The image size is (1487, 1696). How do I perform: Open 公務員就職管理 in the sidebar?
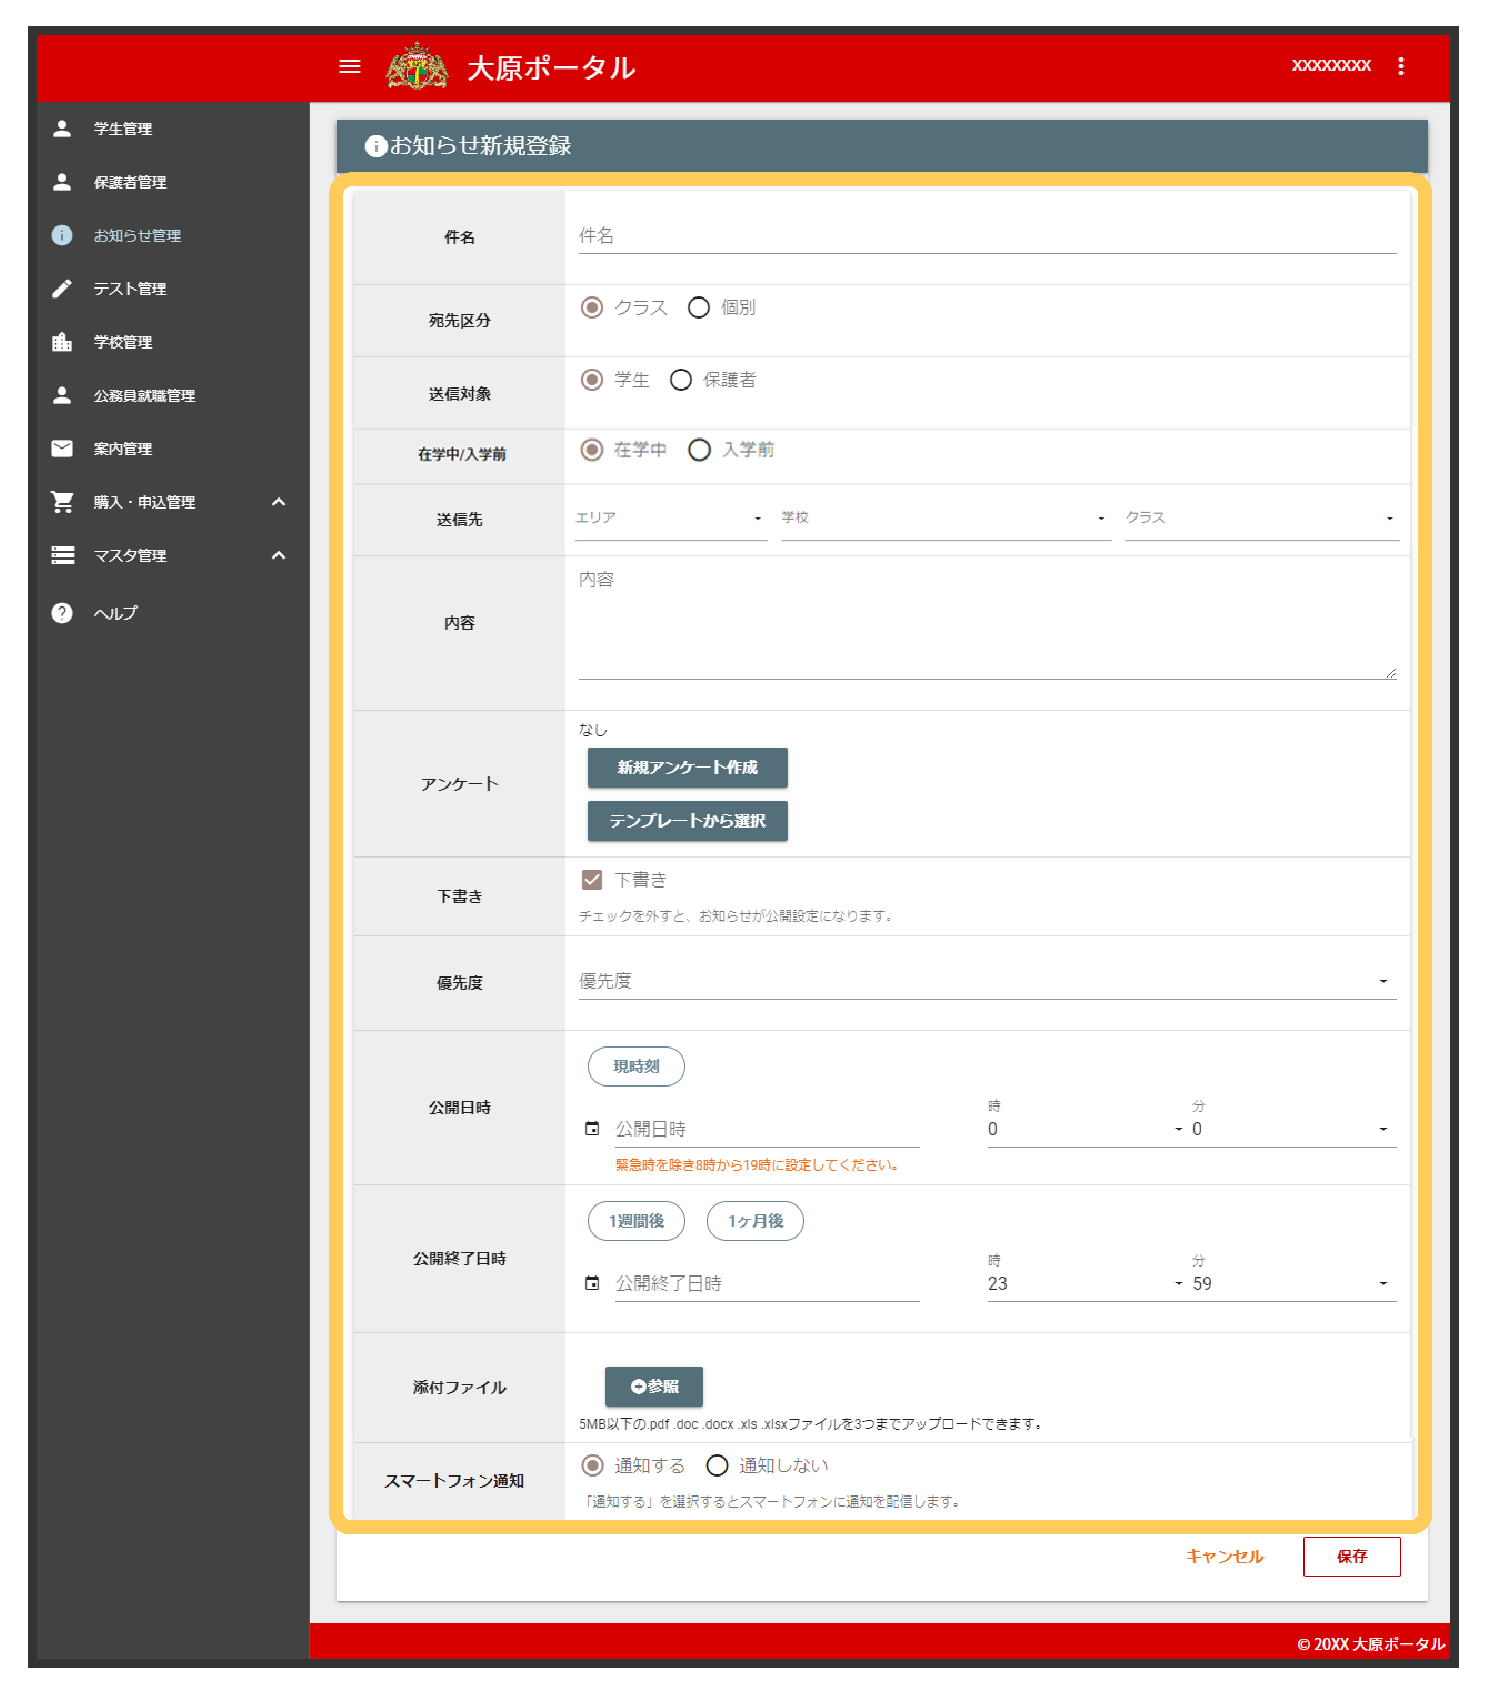pos(144,396)
